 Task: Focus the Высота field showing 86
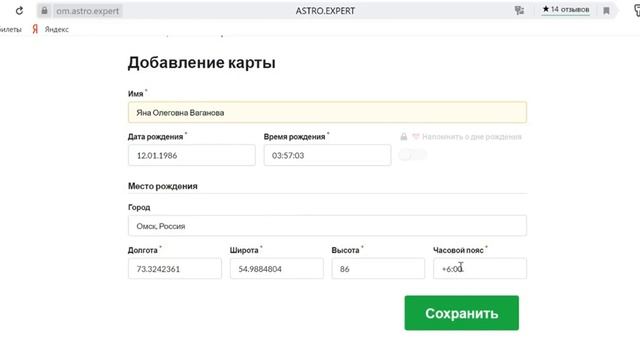pyautogui.click(x=378, y=269)
